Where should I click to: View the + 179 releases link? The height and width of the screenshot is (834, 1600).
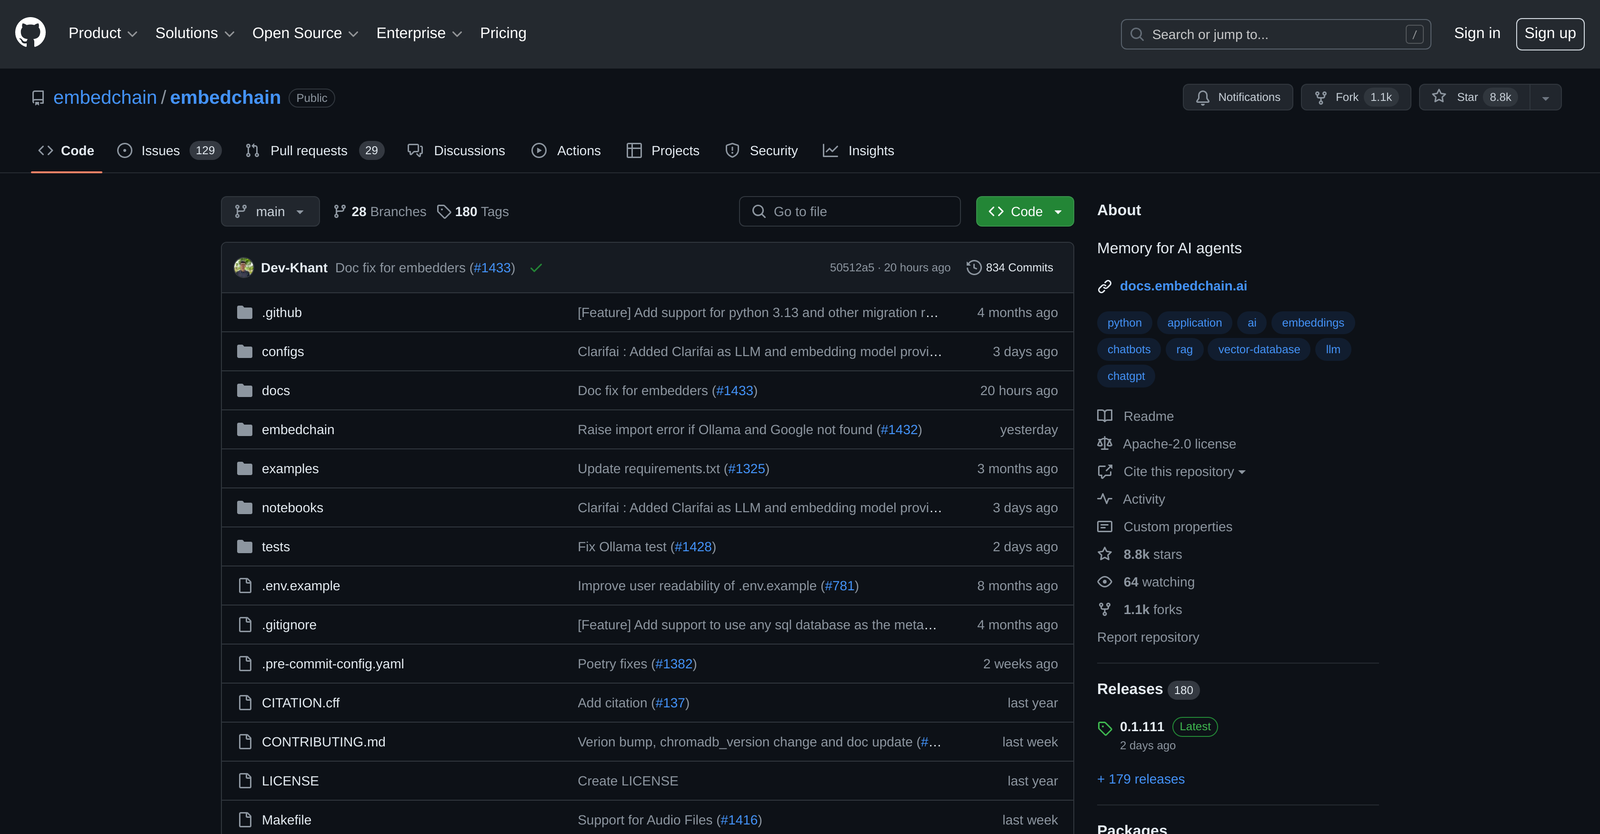pos(1141,779)
